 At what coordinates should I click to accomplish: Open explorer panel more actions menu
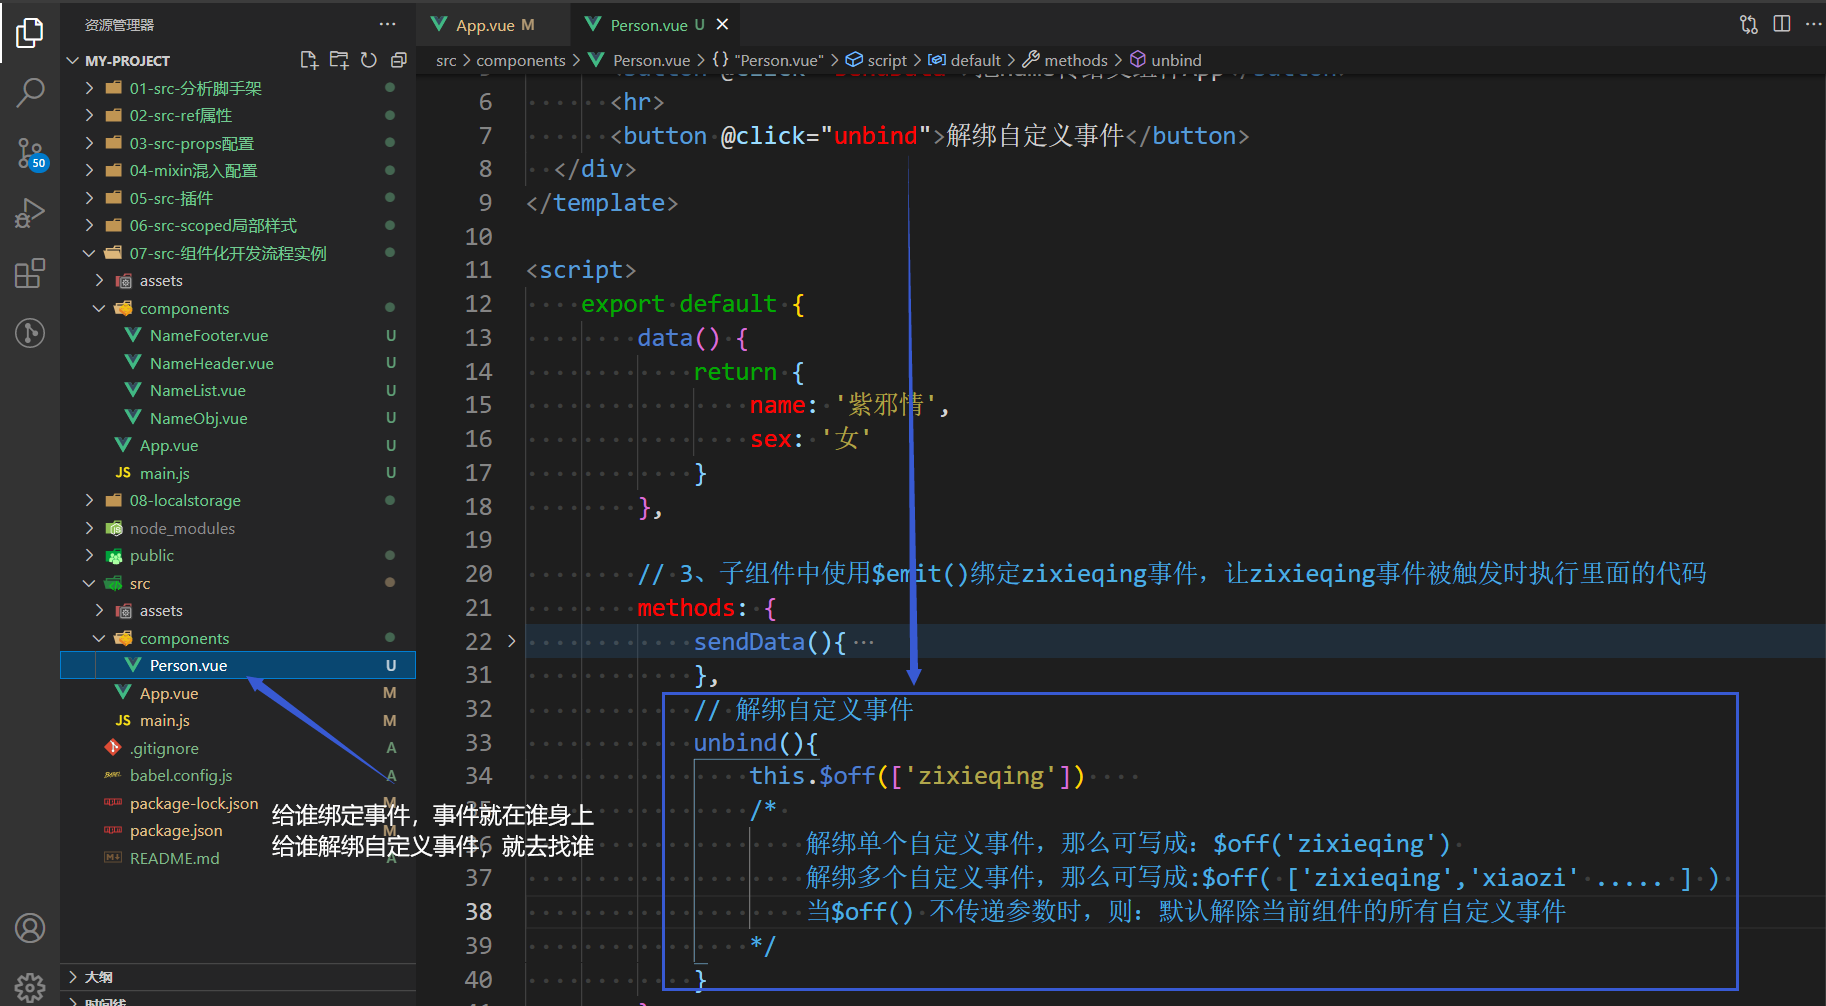[387, 24]
